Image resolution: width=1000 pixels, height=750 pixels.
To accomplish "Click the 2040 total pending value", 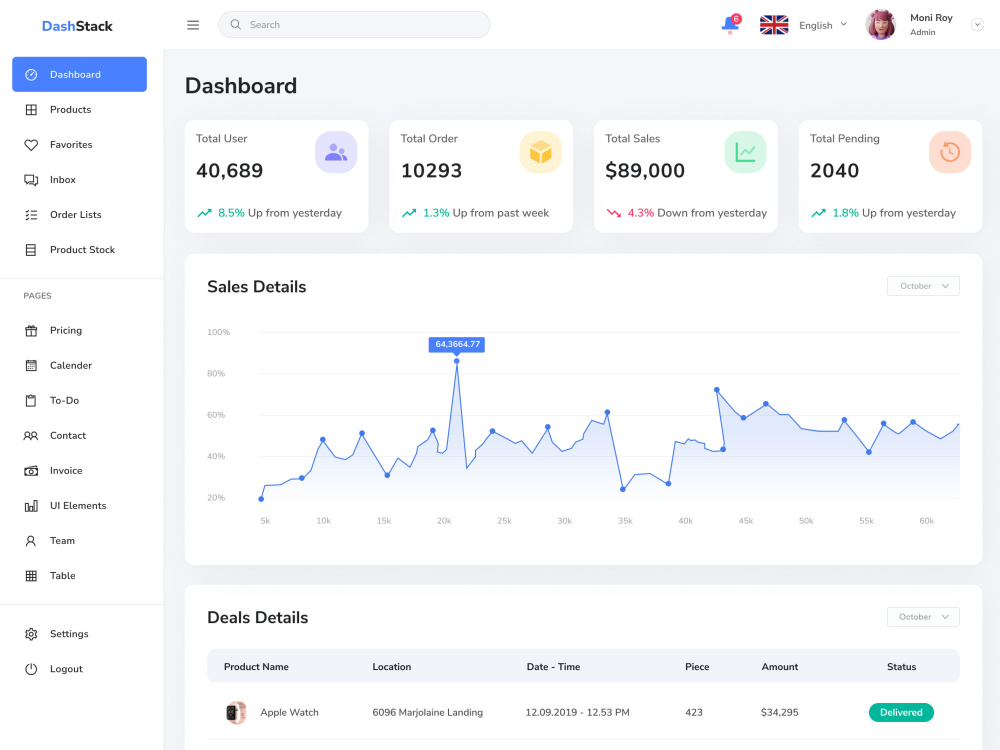I will click(x=834, y=170).
